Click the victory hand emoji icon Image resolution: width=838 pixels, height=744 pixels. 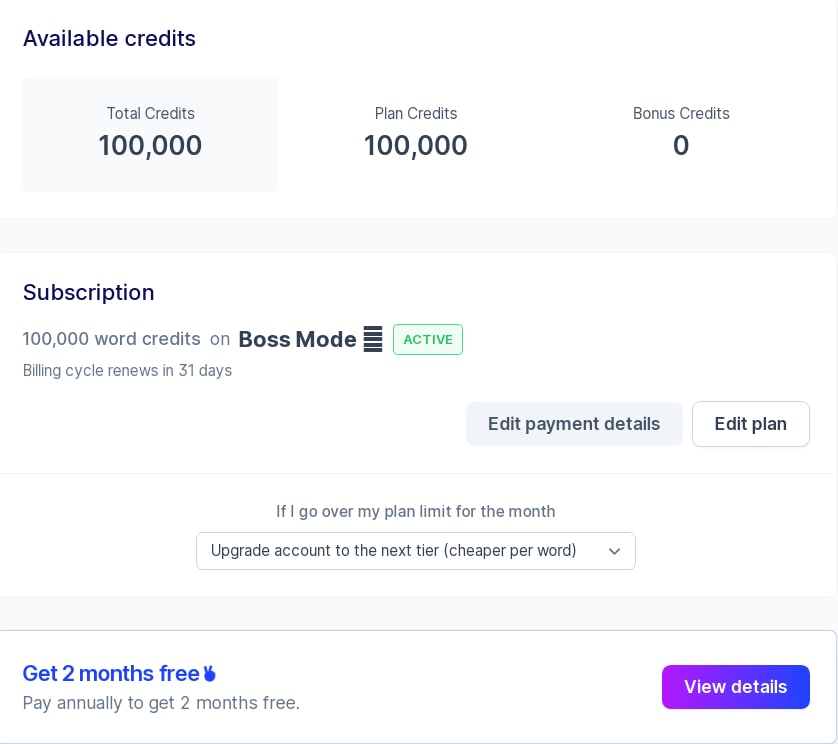[210, 673]
